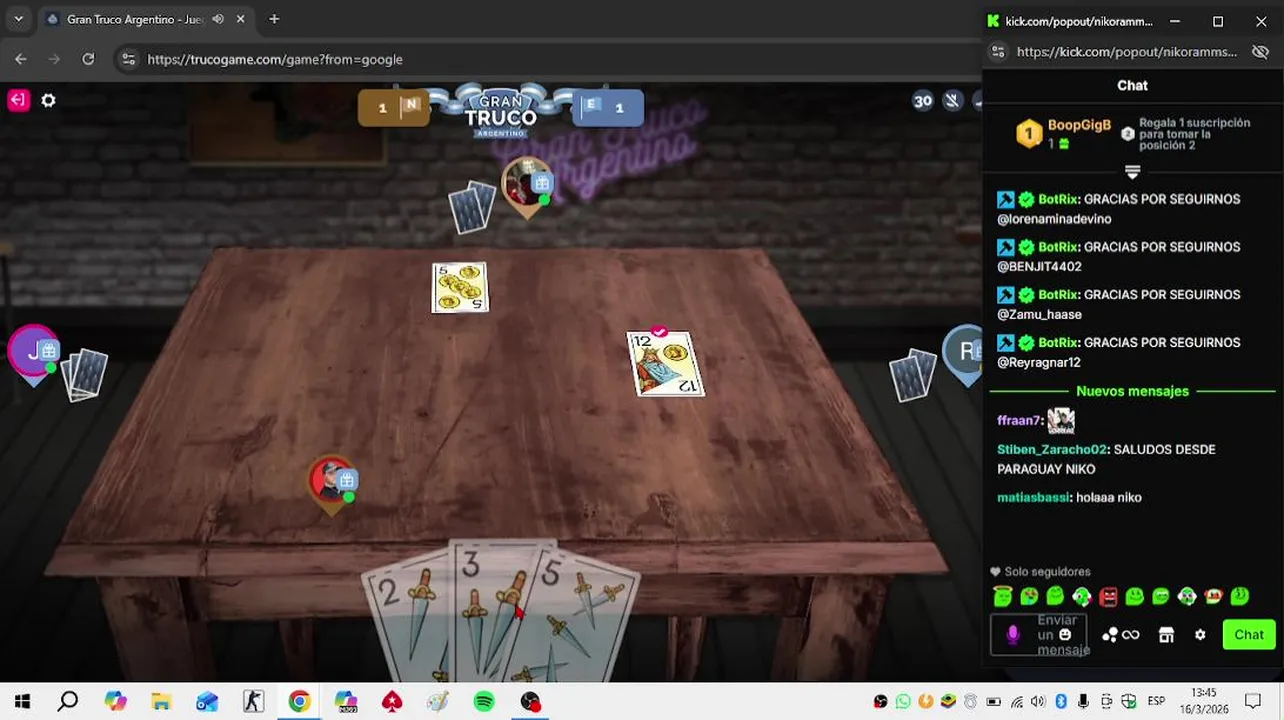Open a new browser tab

(274, 19)
